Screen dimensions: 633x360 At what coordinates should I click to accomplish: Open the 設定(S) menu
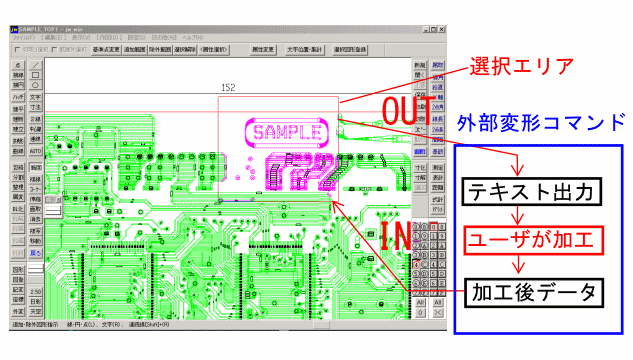[x=136, y=37]
